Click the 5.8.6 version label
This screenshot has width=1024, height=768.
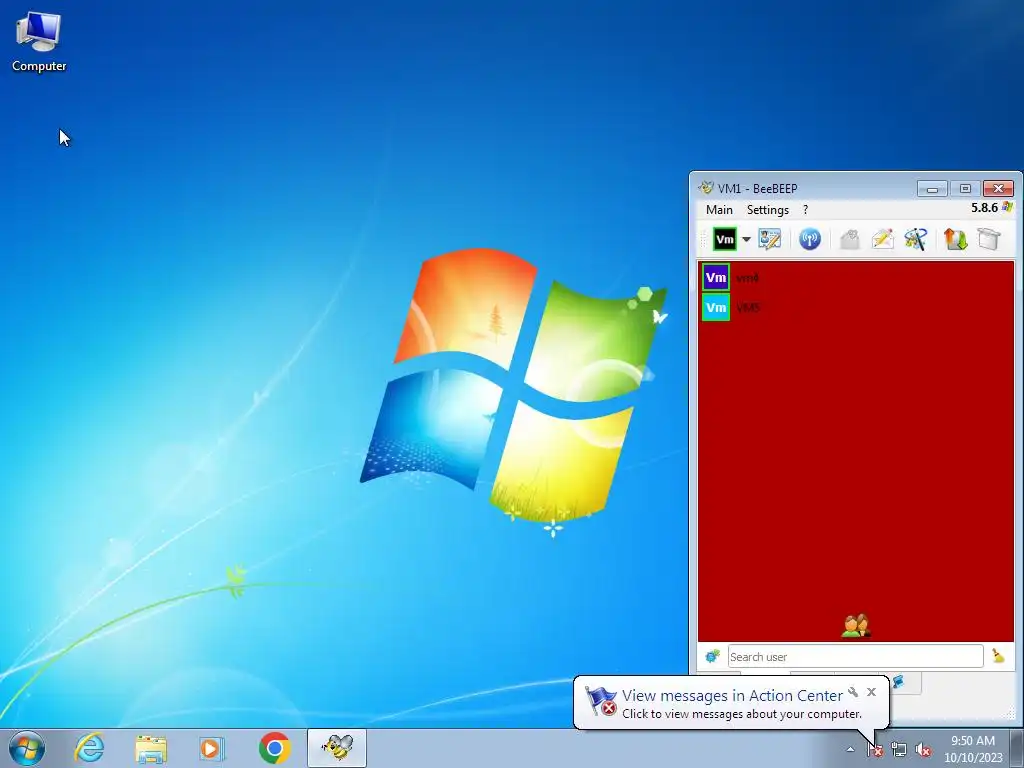(x=984, y=208)
